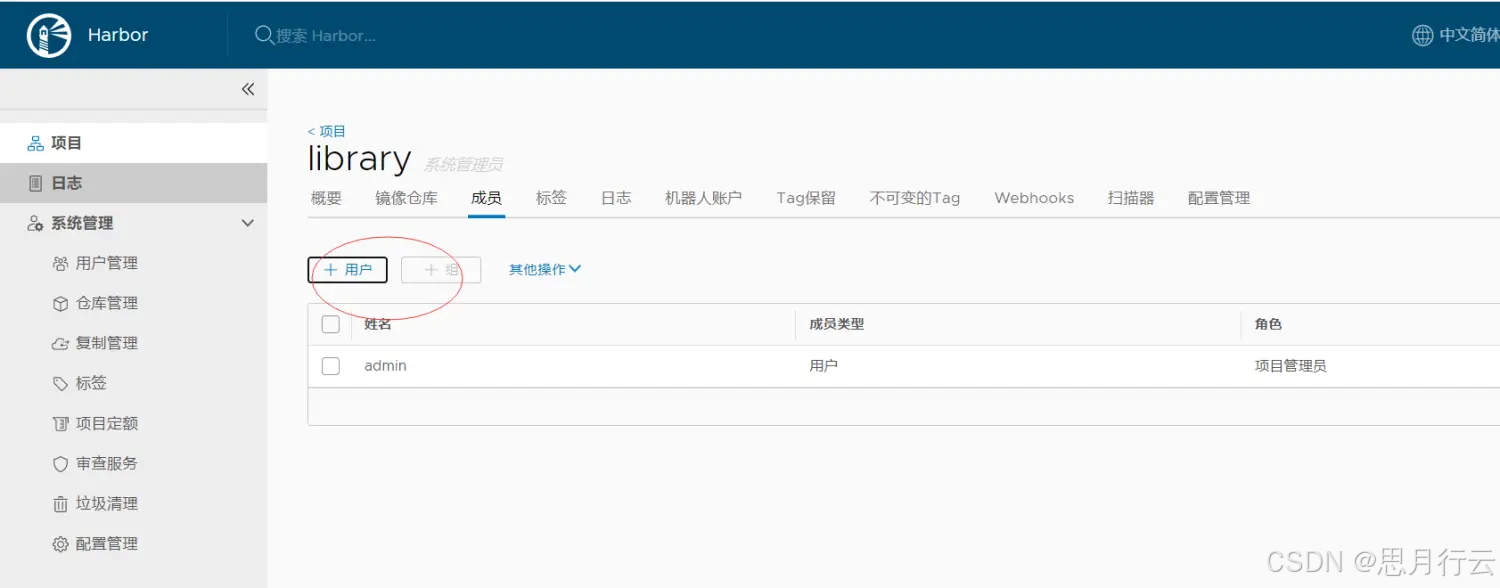
Task: Open the 机器人账户 tab
Action: click(704, 198)
